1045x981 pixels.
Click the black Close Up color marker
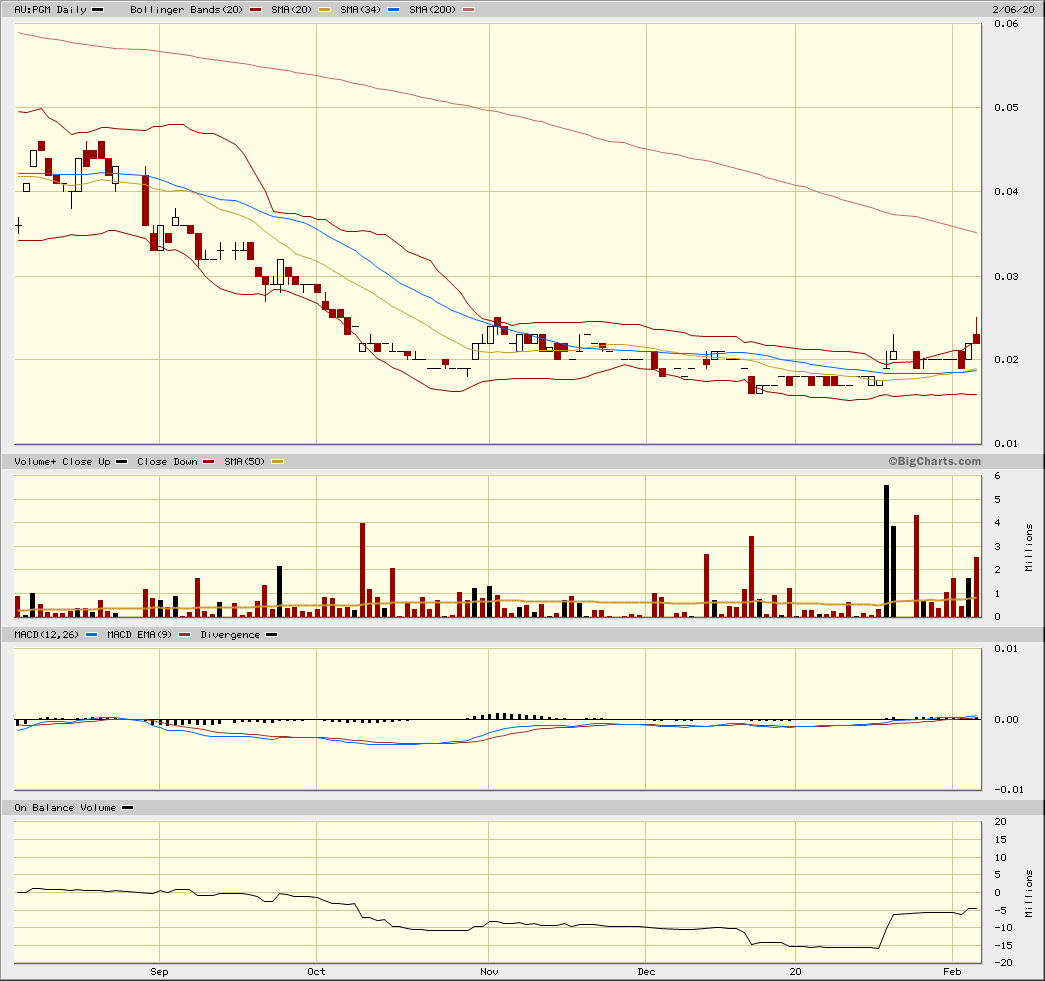121,462
